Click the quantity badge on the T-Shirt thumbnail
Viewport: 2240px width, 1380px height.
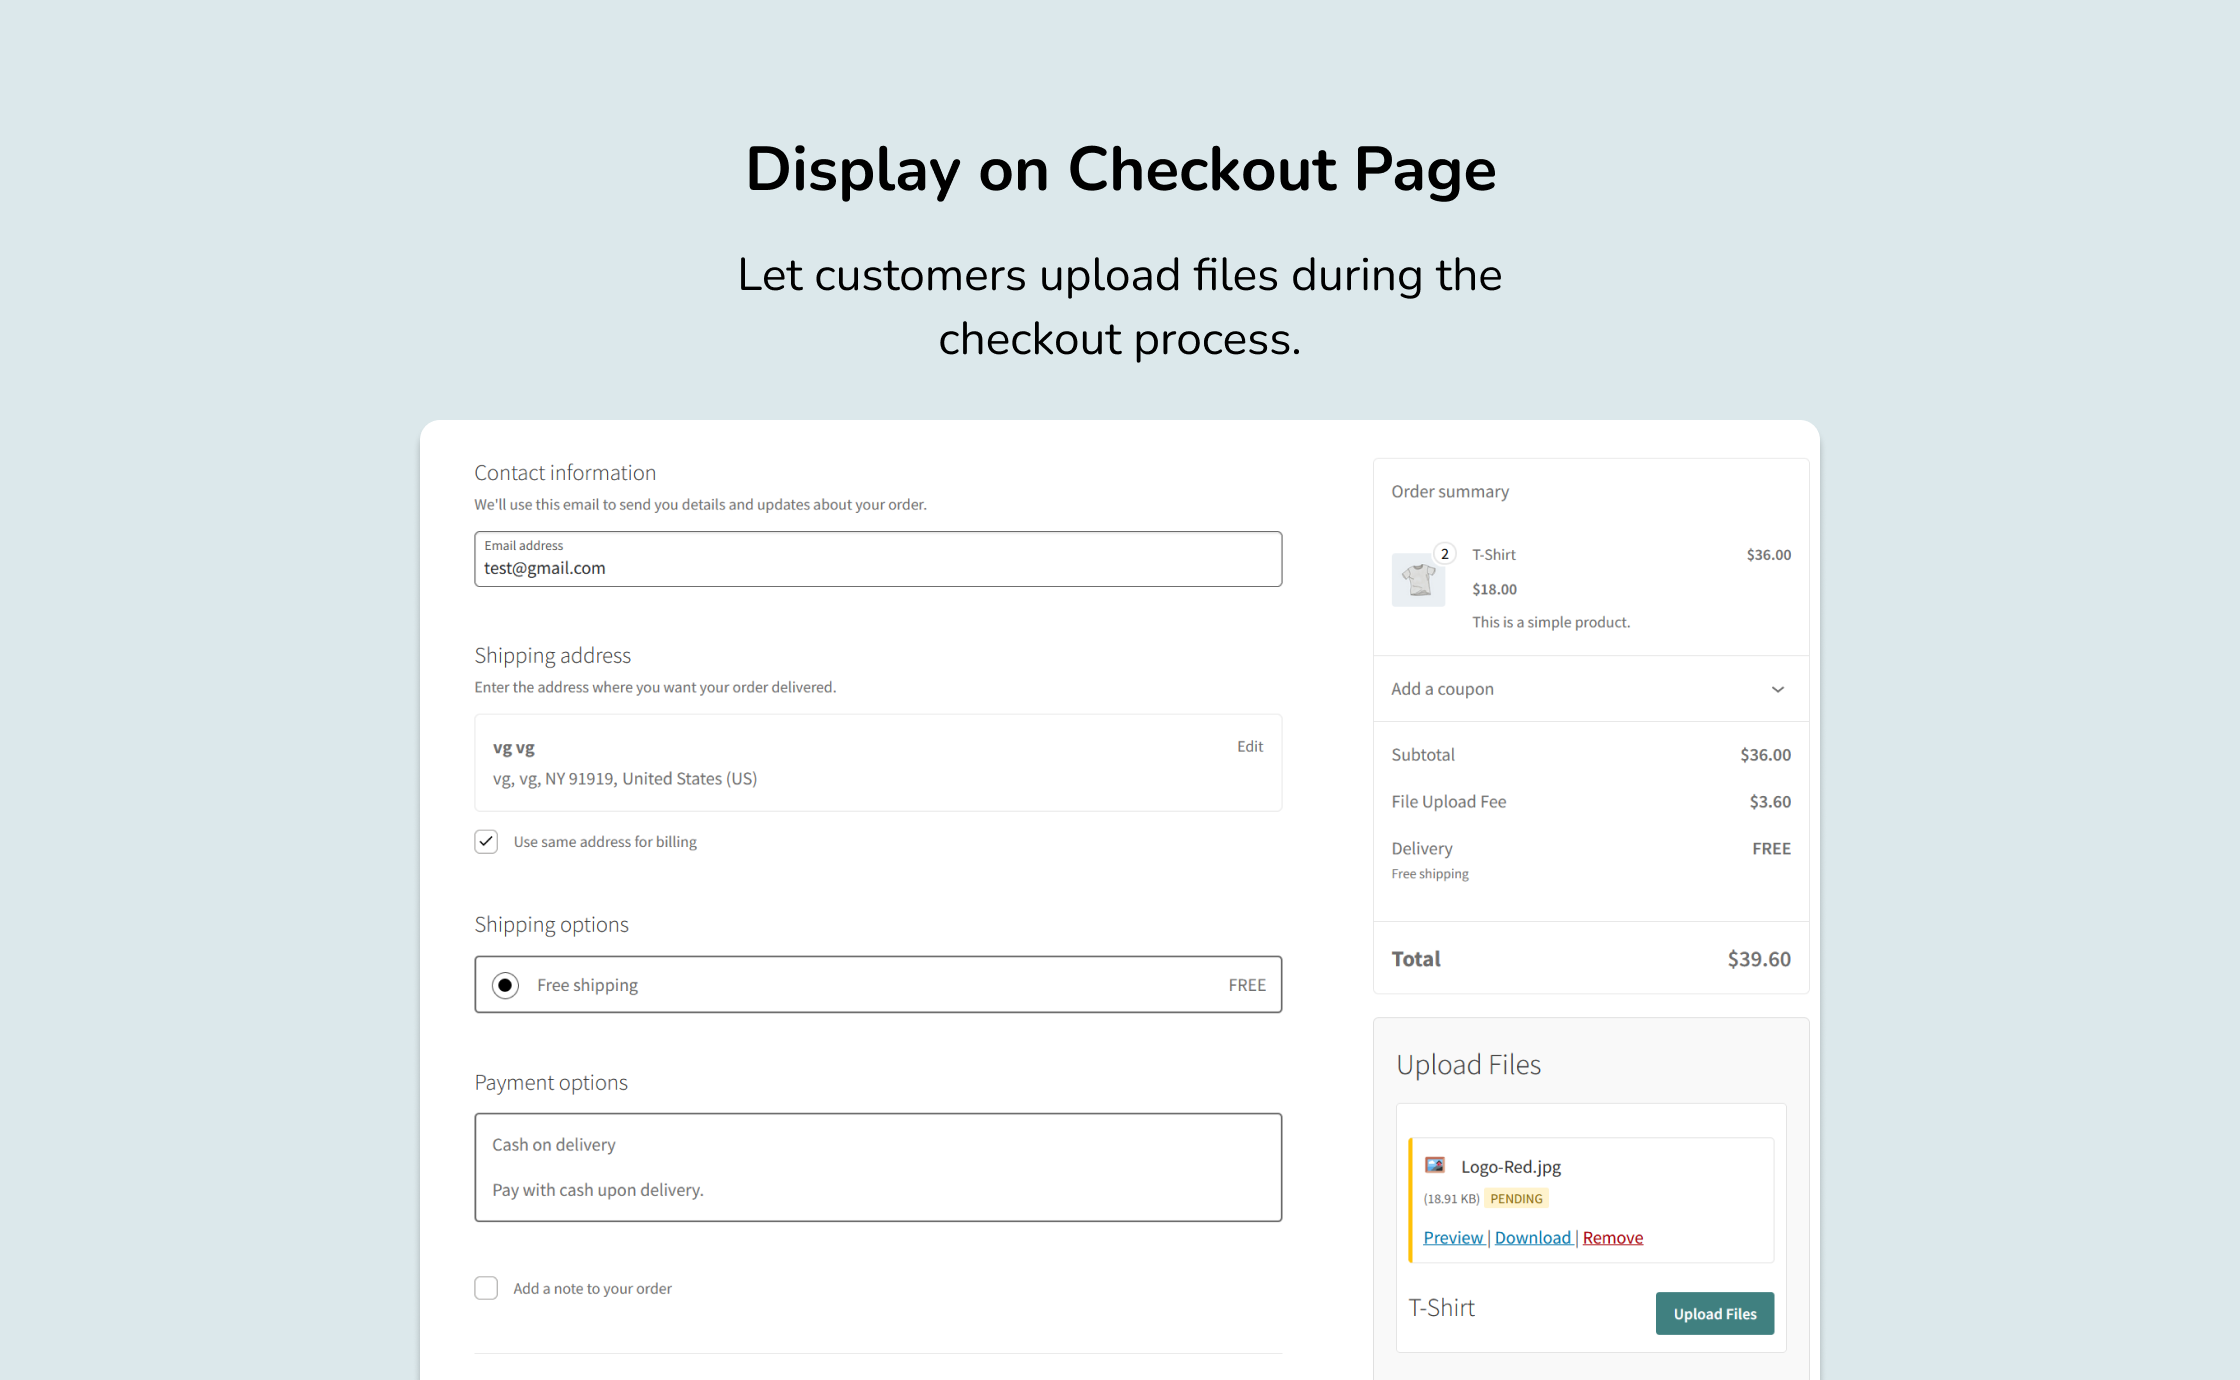[x=1444, y=554]
